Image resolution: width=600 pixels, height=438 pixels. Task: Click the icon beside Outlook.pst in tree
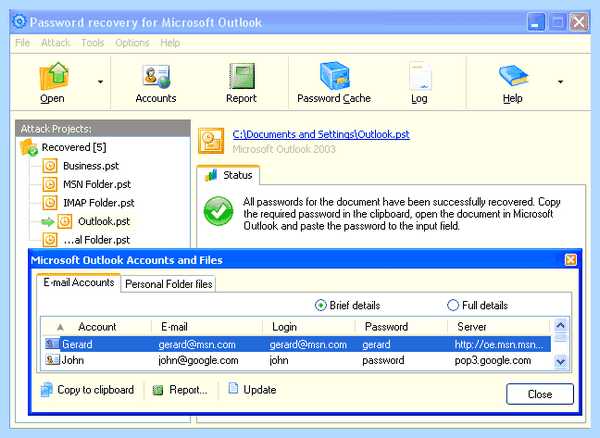tap(65, 221)
